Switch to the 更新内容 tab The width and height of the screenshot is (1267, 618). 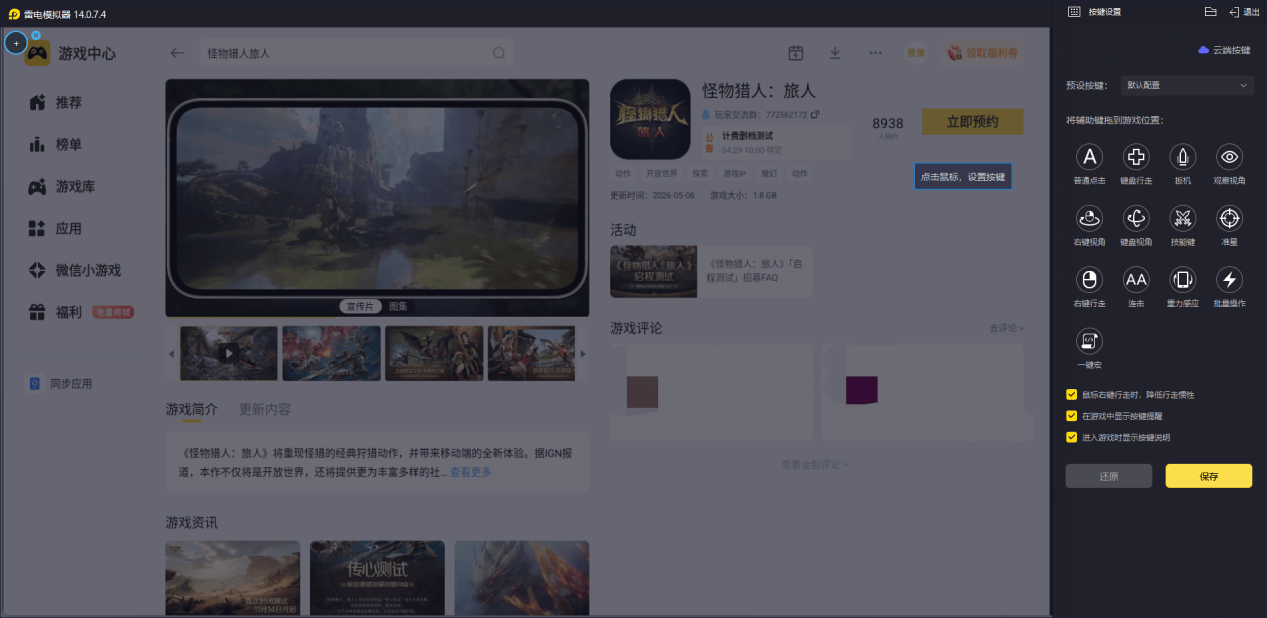coord(265,409)
